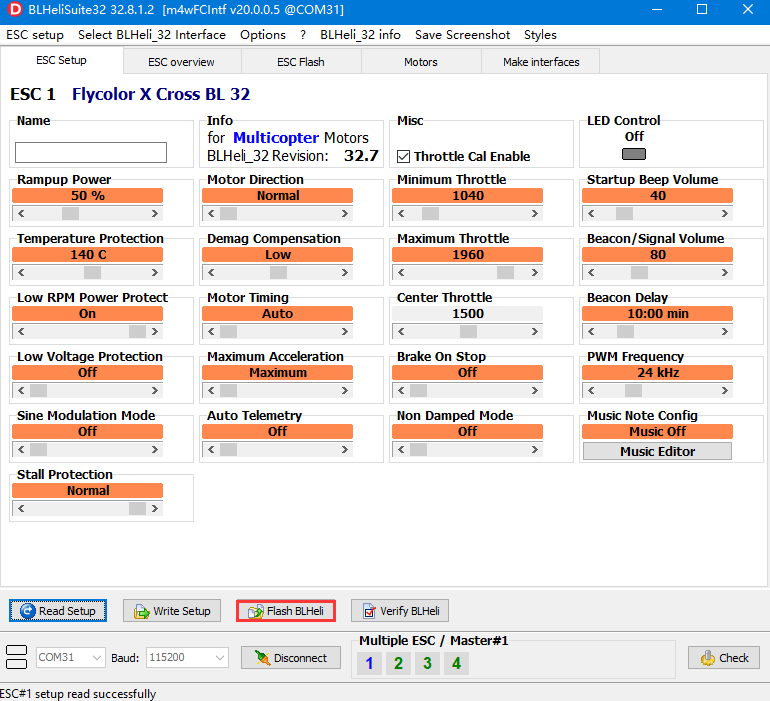
Task: Select the ESC Setup tab
Action: click(61, 60)
